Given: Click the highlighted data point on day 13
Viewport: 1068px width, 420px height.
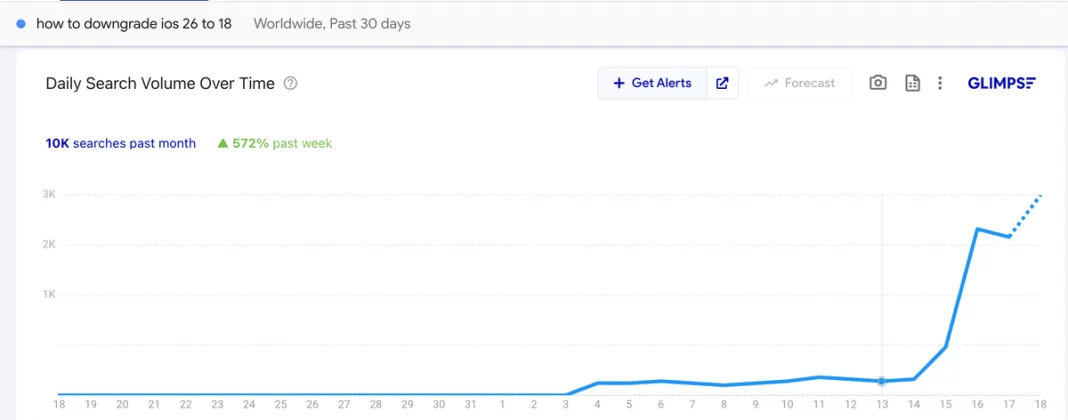Looking at the screenshot, I should pyautogui.click(x=881, y=381).
